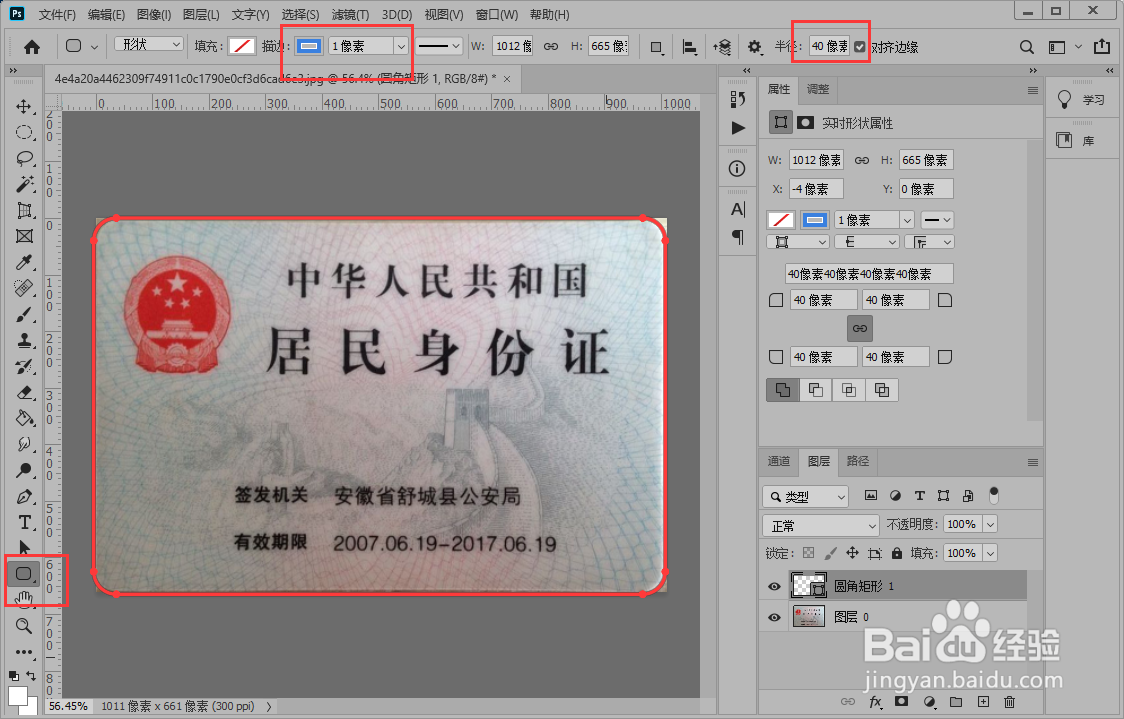Open stroke line style dropdown
Screen dimensions: 1124x719
(439, 47)
